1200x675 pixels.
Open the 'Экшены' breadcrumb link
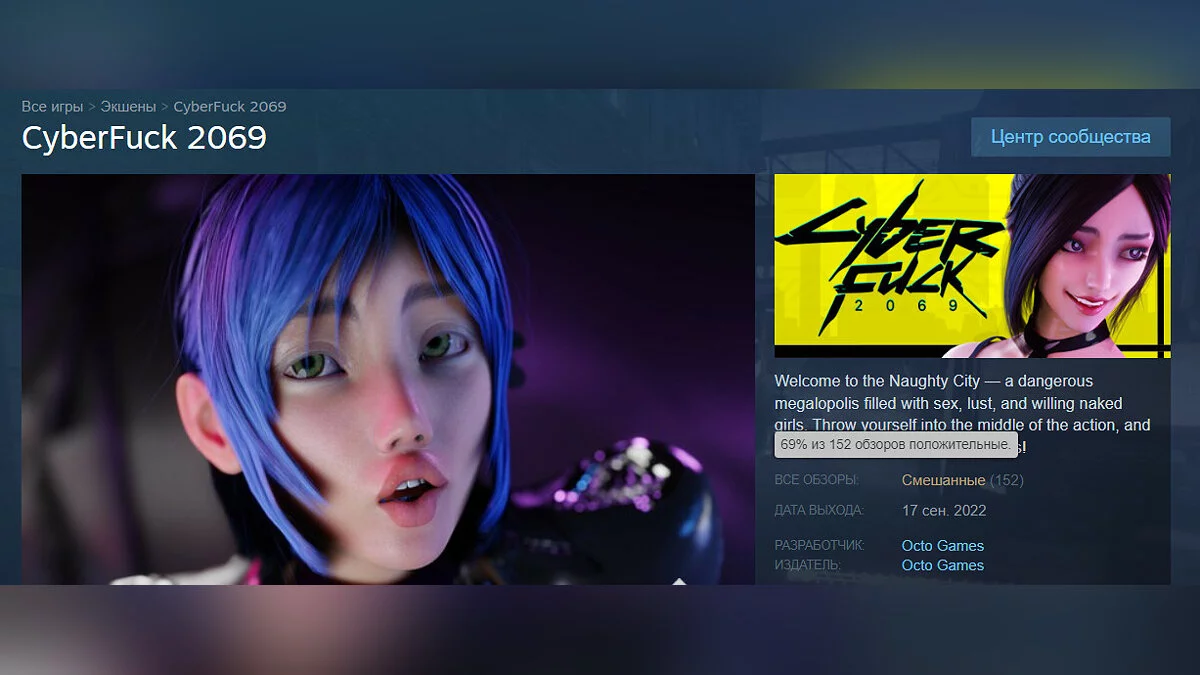[128, 106]
